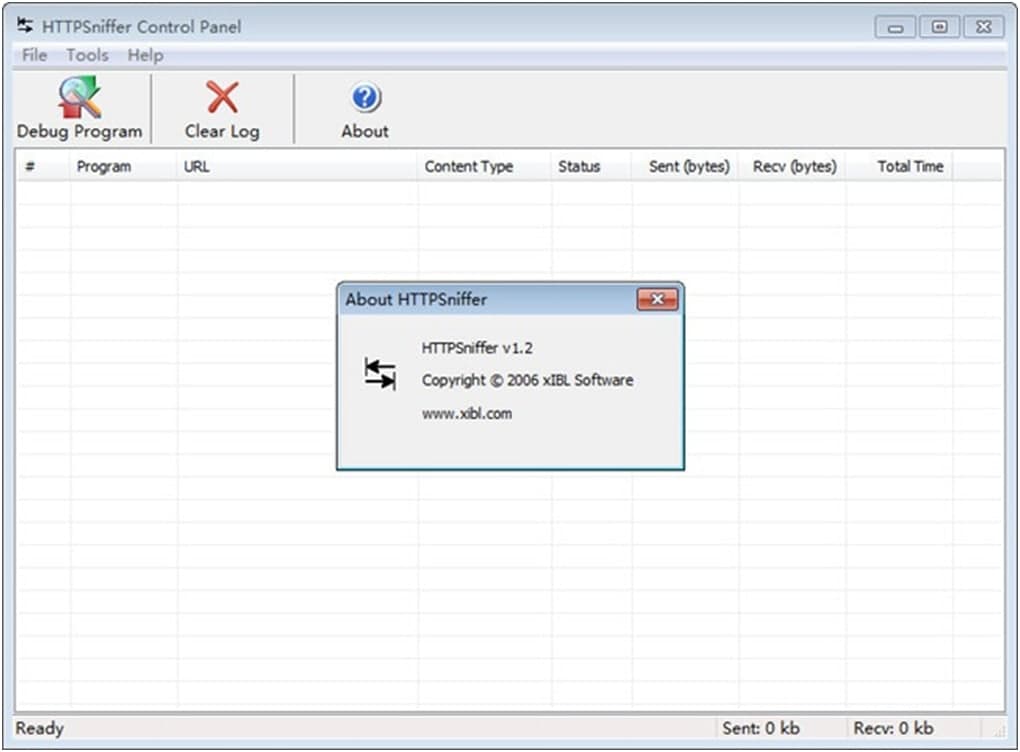This screenshot has height=752, width=1020.
Task: Sort by the Status column header
Action: [591, 167]
